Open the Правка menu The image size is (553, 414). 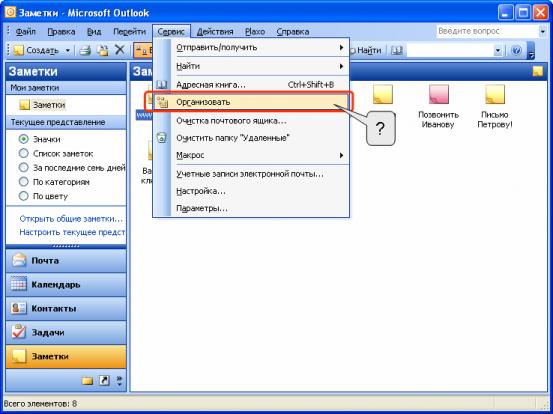coord(61,31)
